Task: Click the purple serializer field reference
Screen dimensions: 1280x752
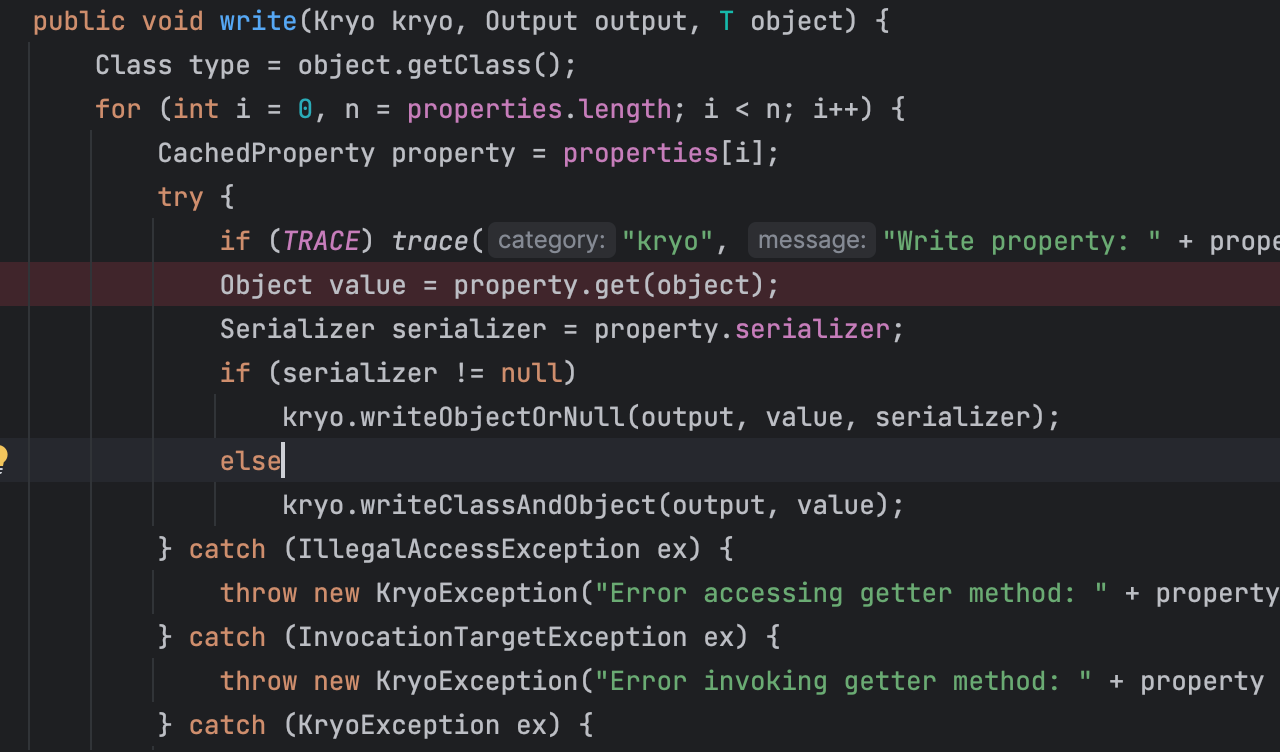Action: tap(811, 329)
